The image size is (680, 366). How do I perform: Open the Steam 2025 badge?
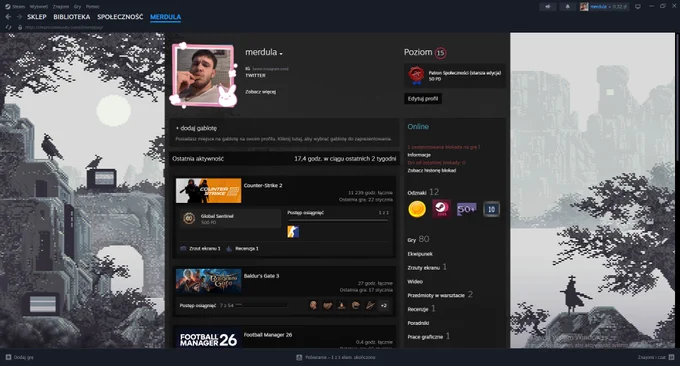tap(441, 209)
